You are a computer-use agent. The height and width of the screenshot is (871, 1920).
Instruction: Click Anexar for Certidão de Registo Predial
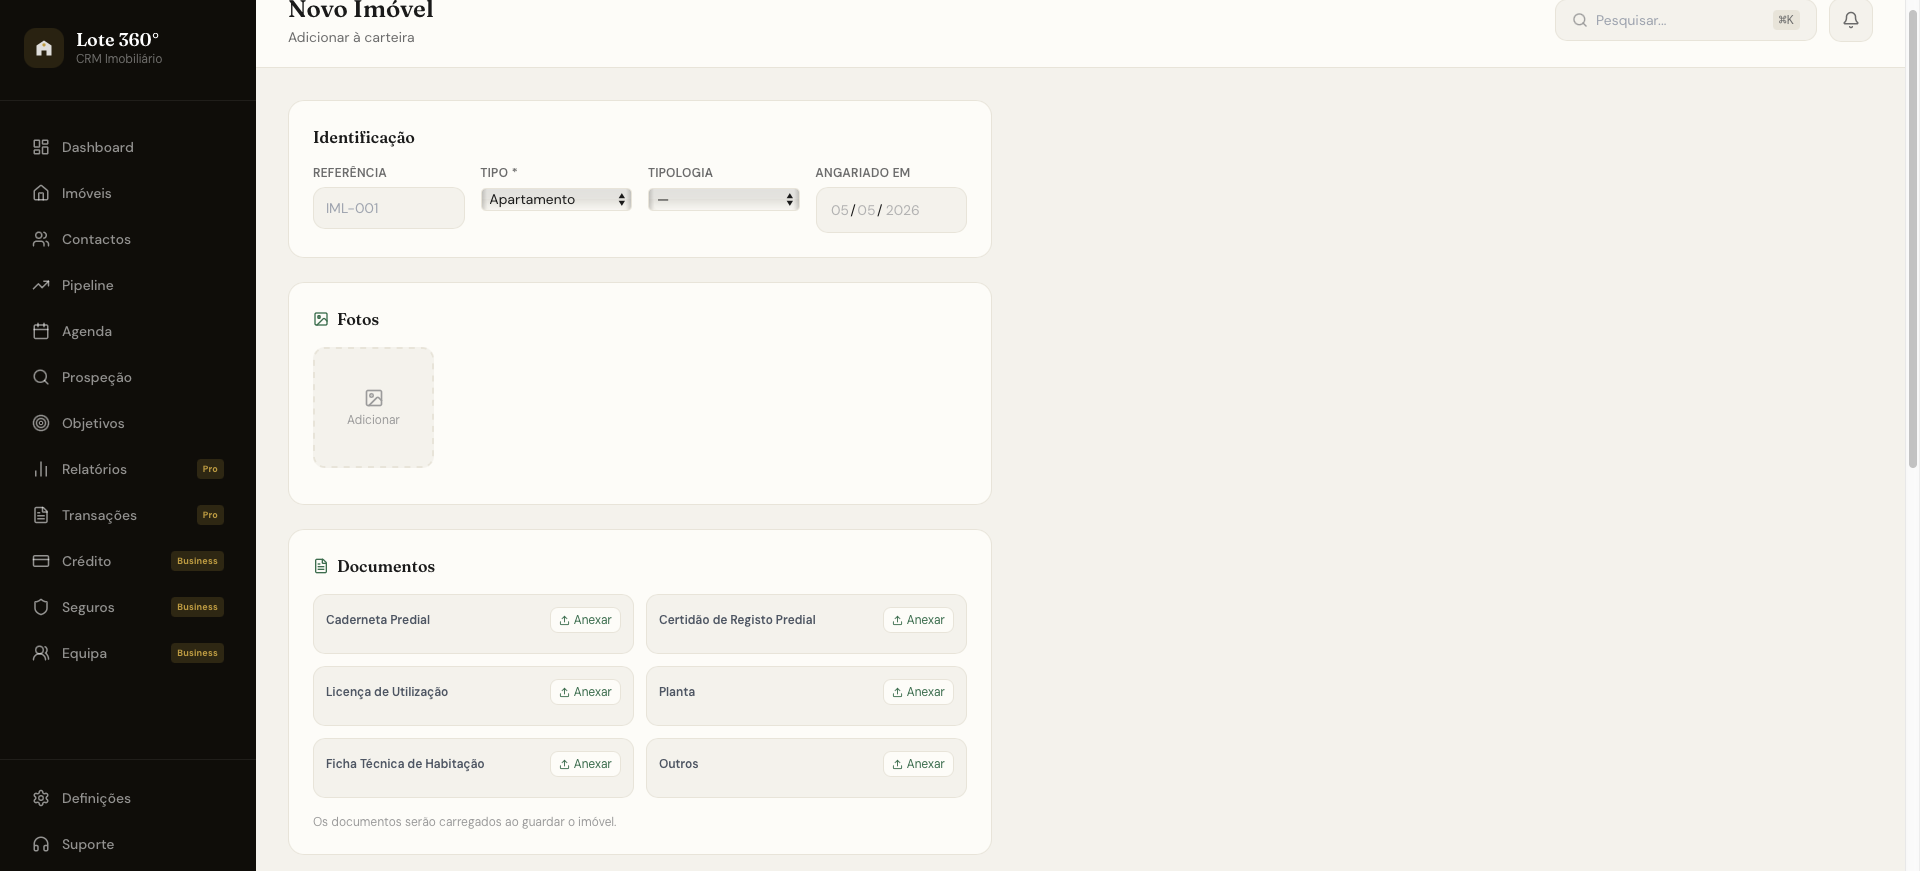[x=918, y=620]
